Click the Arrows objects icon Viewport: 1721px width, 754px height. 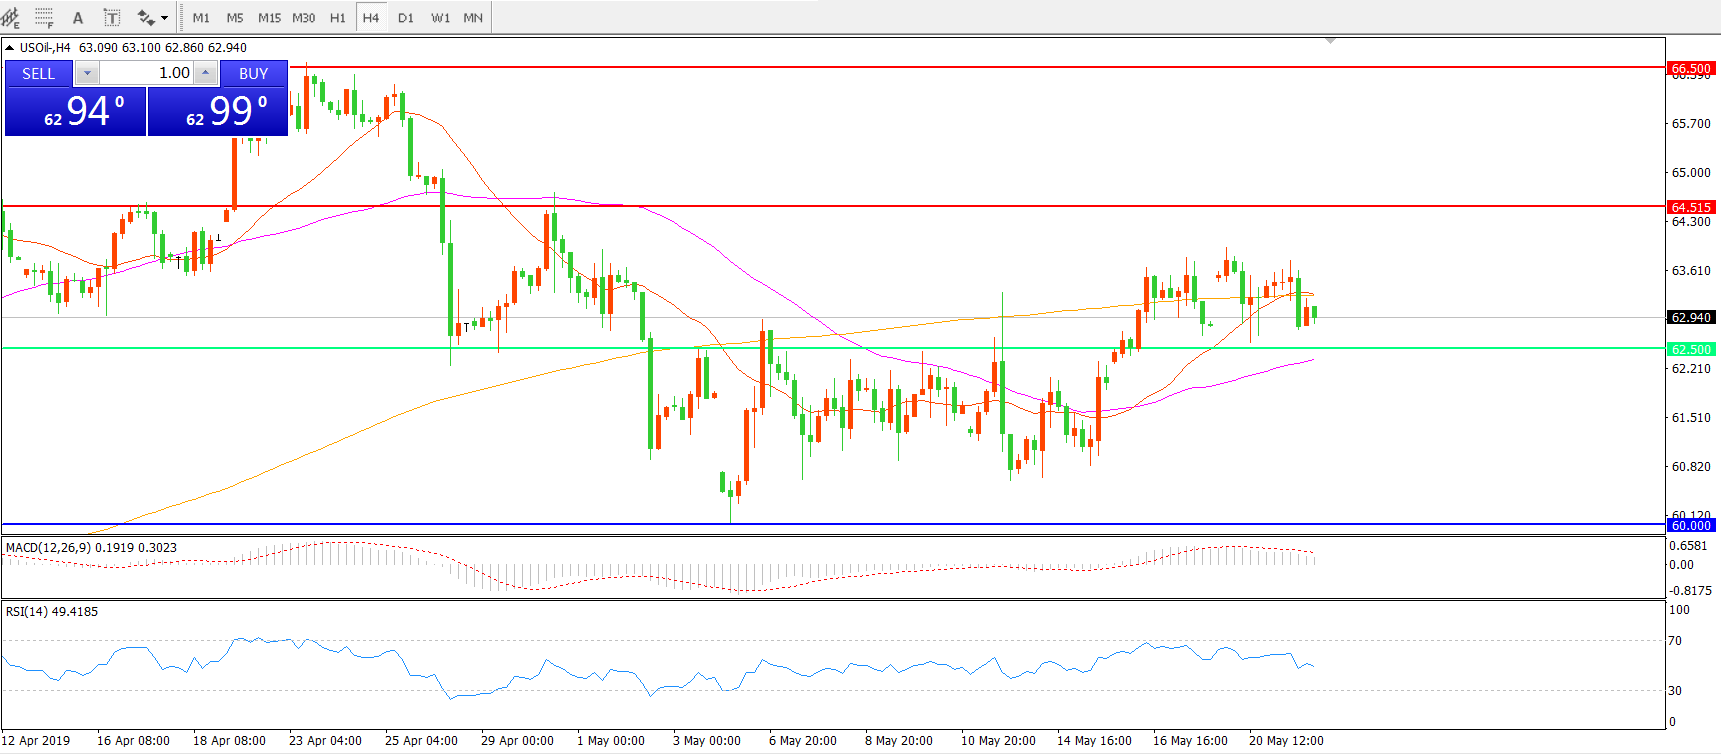click(x=146, y=17)
